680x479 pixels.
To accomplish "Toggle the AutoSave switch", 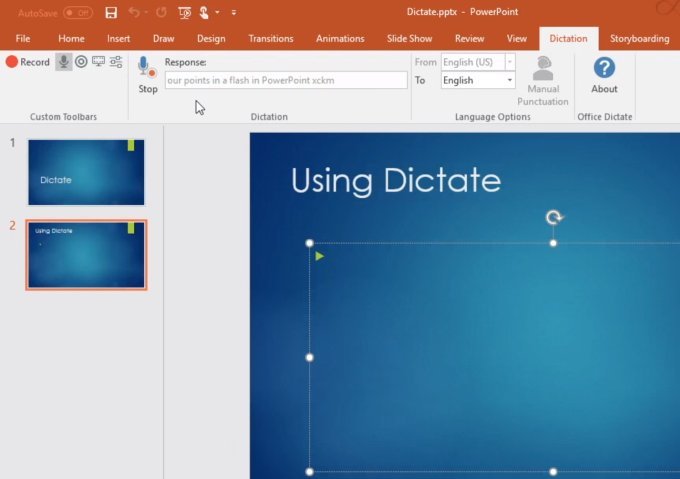I will (x=78, y=13).
